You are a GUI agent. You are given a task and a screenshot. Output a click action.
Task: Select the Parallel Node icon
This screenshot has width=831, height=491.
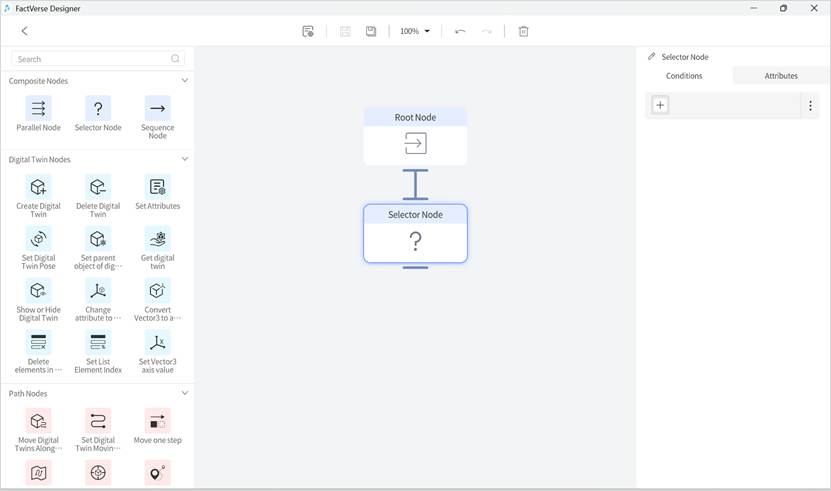38,108
